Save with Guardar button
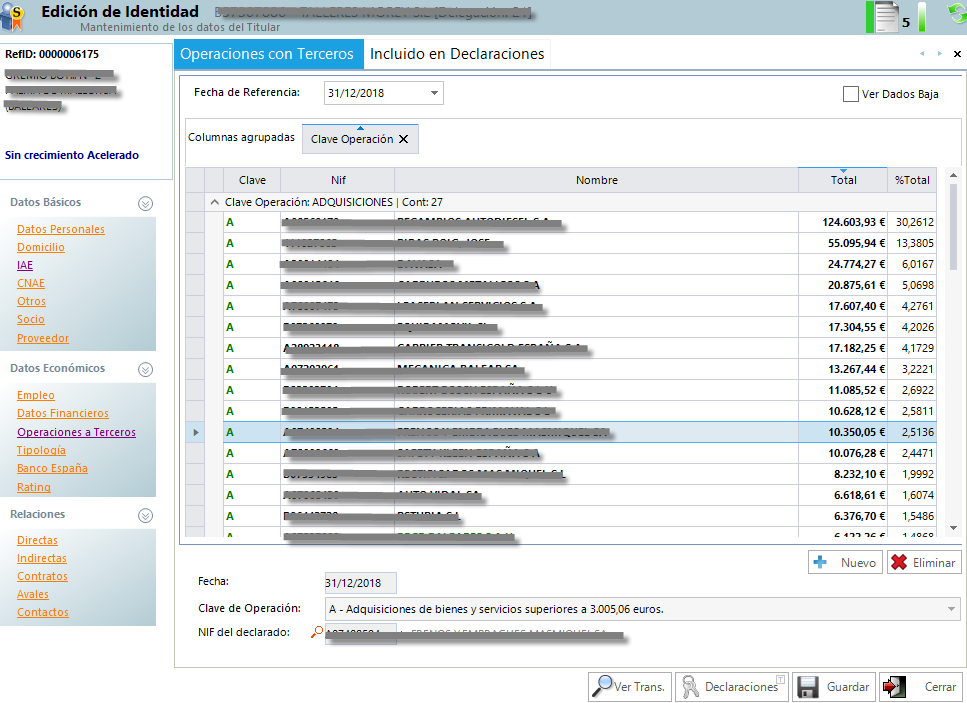 (x=834, y=686)
